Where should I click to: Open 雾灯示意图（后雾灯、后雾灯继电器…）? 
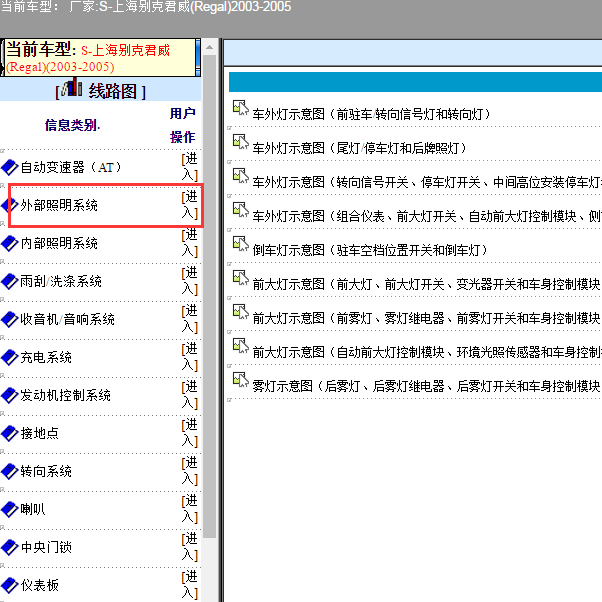pos(427,386)
